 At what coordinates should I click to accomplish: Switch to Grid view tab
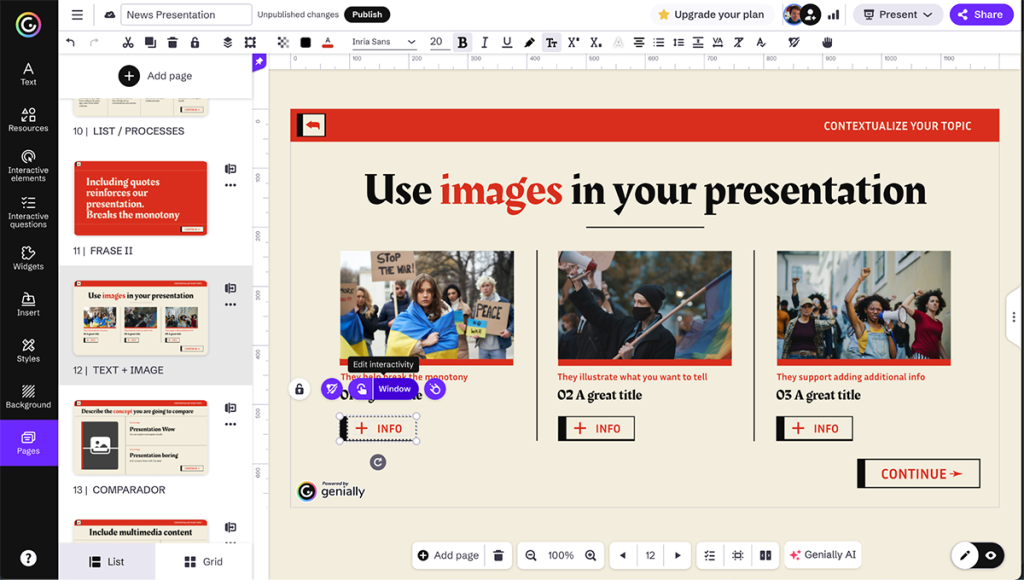[204, 562]
